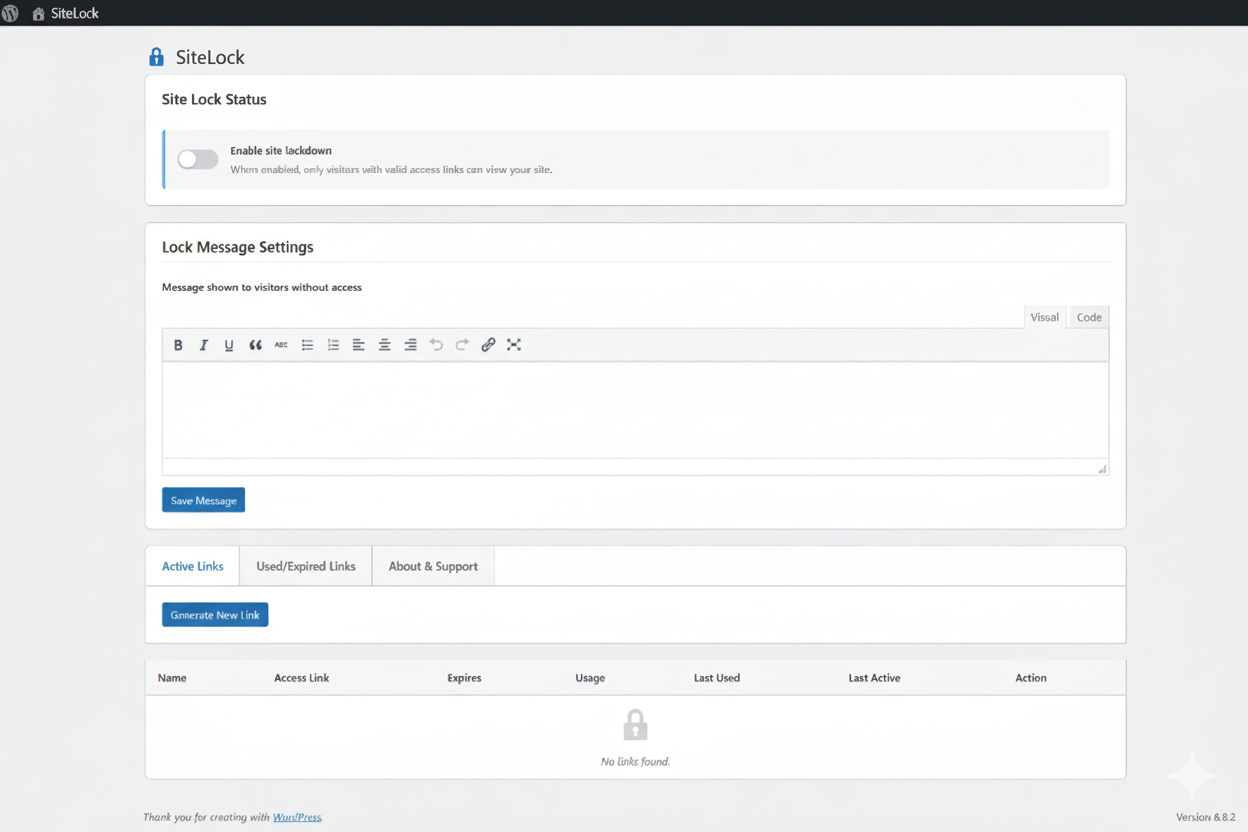This screenshot has width=1248, height=832.
Task: Click Generate New Link button
Action: (215, 615)
